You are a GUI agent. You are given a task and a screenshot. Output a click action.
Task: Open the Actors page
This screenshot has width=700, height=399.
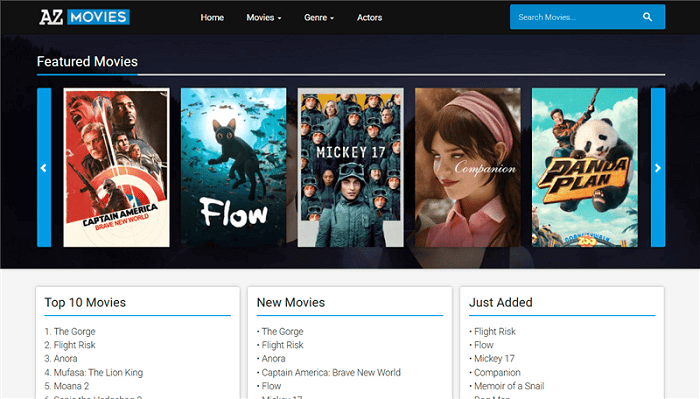369,17
